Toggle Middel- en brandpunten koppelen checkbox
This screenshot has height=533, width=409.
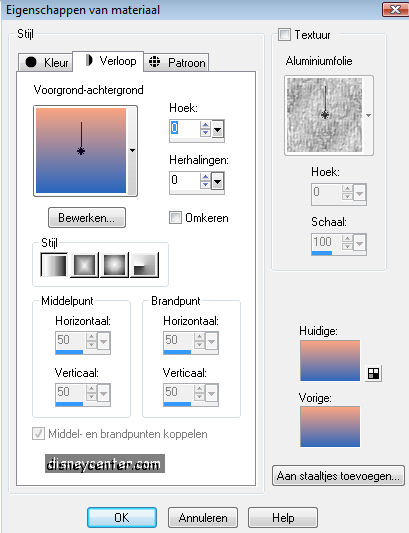click(38, 434)
